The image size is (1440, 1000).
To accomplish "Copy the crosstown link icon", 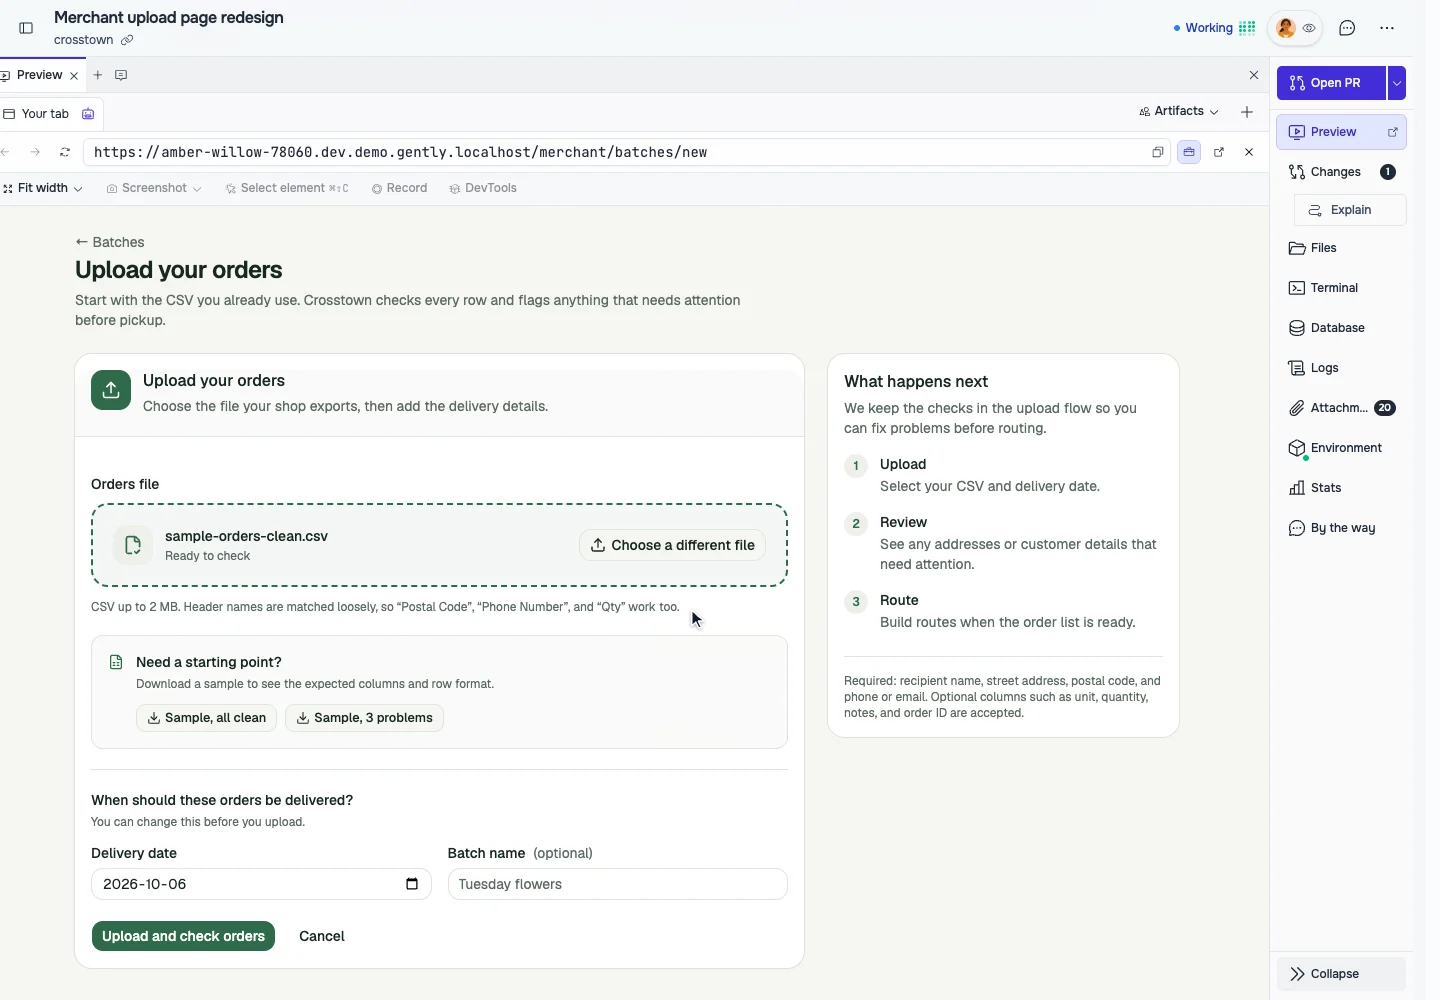I will pyautogui.click(x=127, y=40).
